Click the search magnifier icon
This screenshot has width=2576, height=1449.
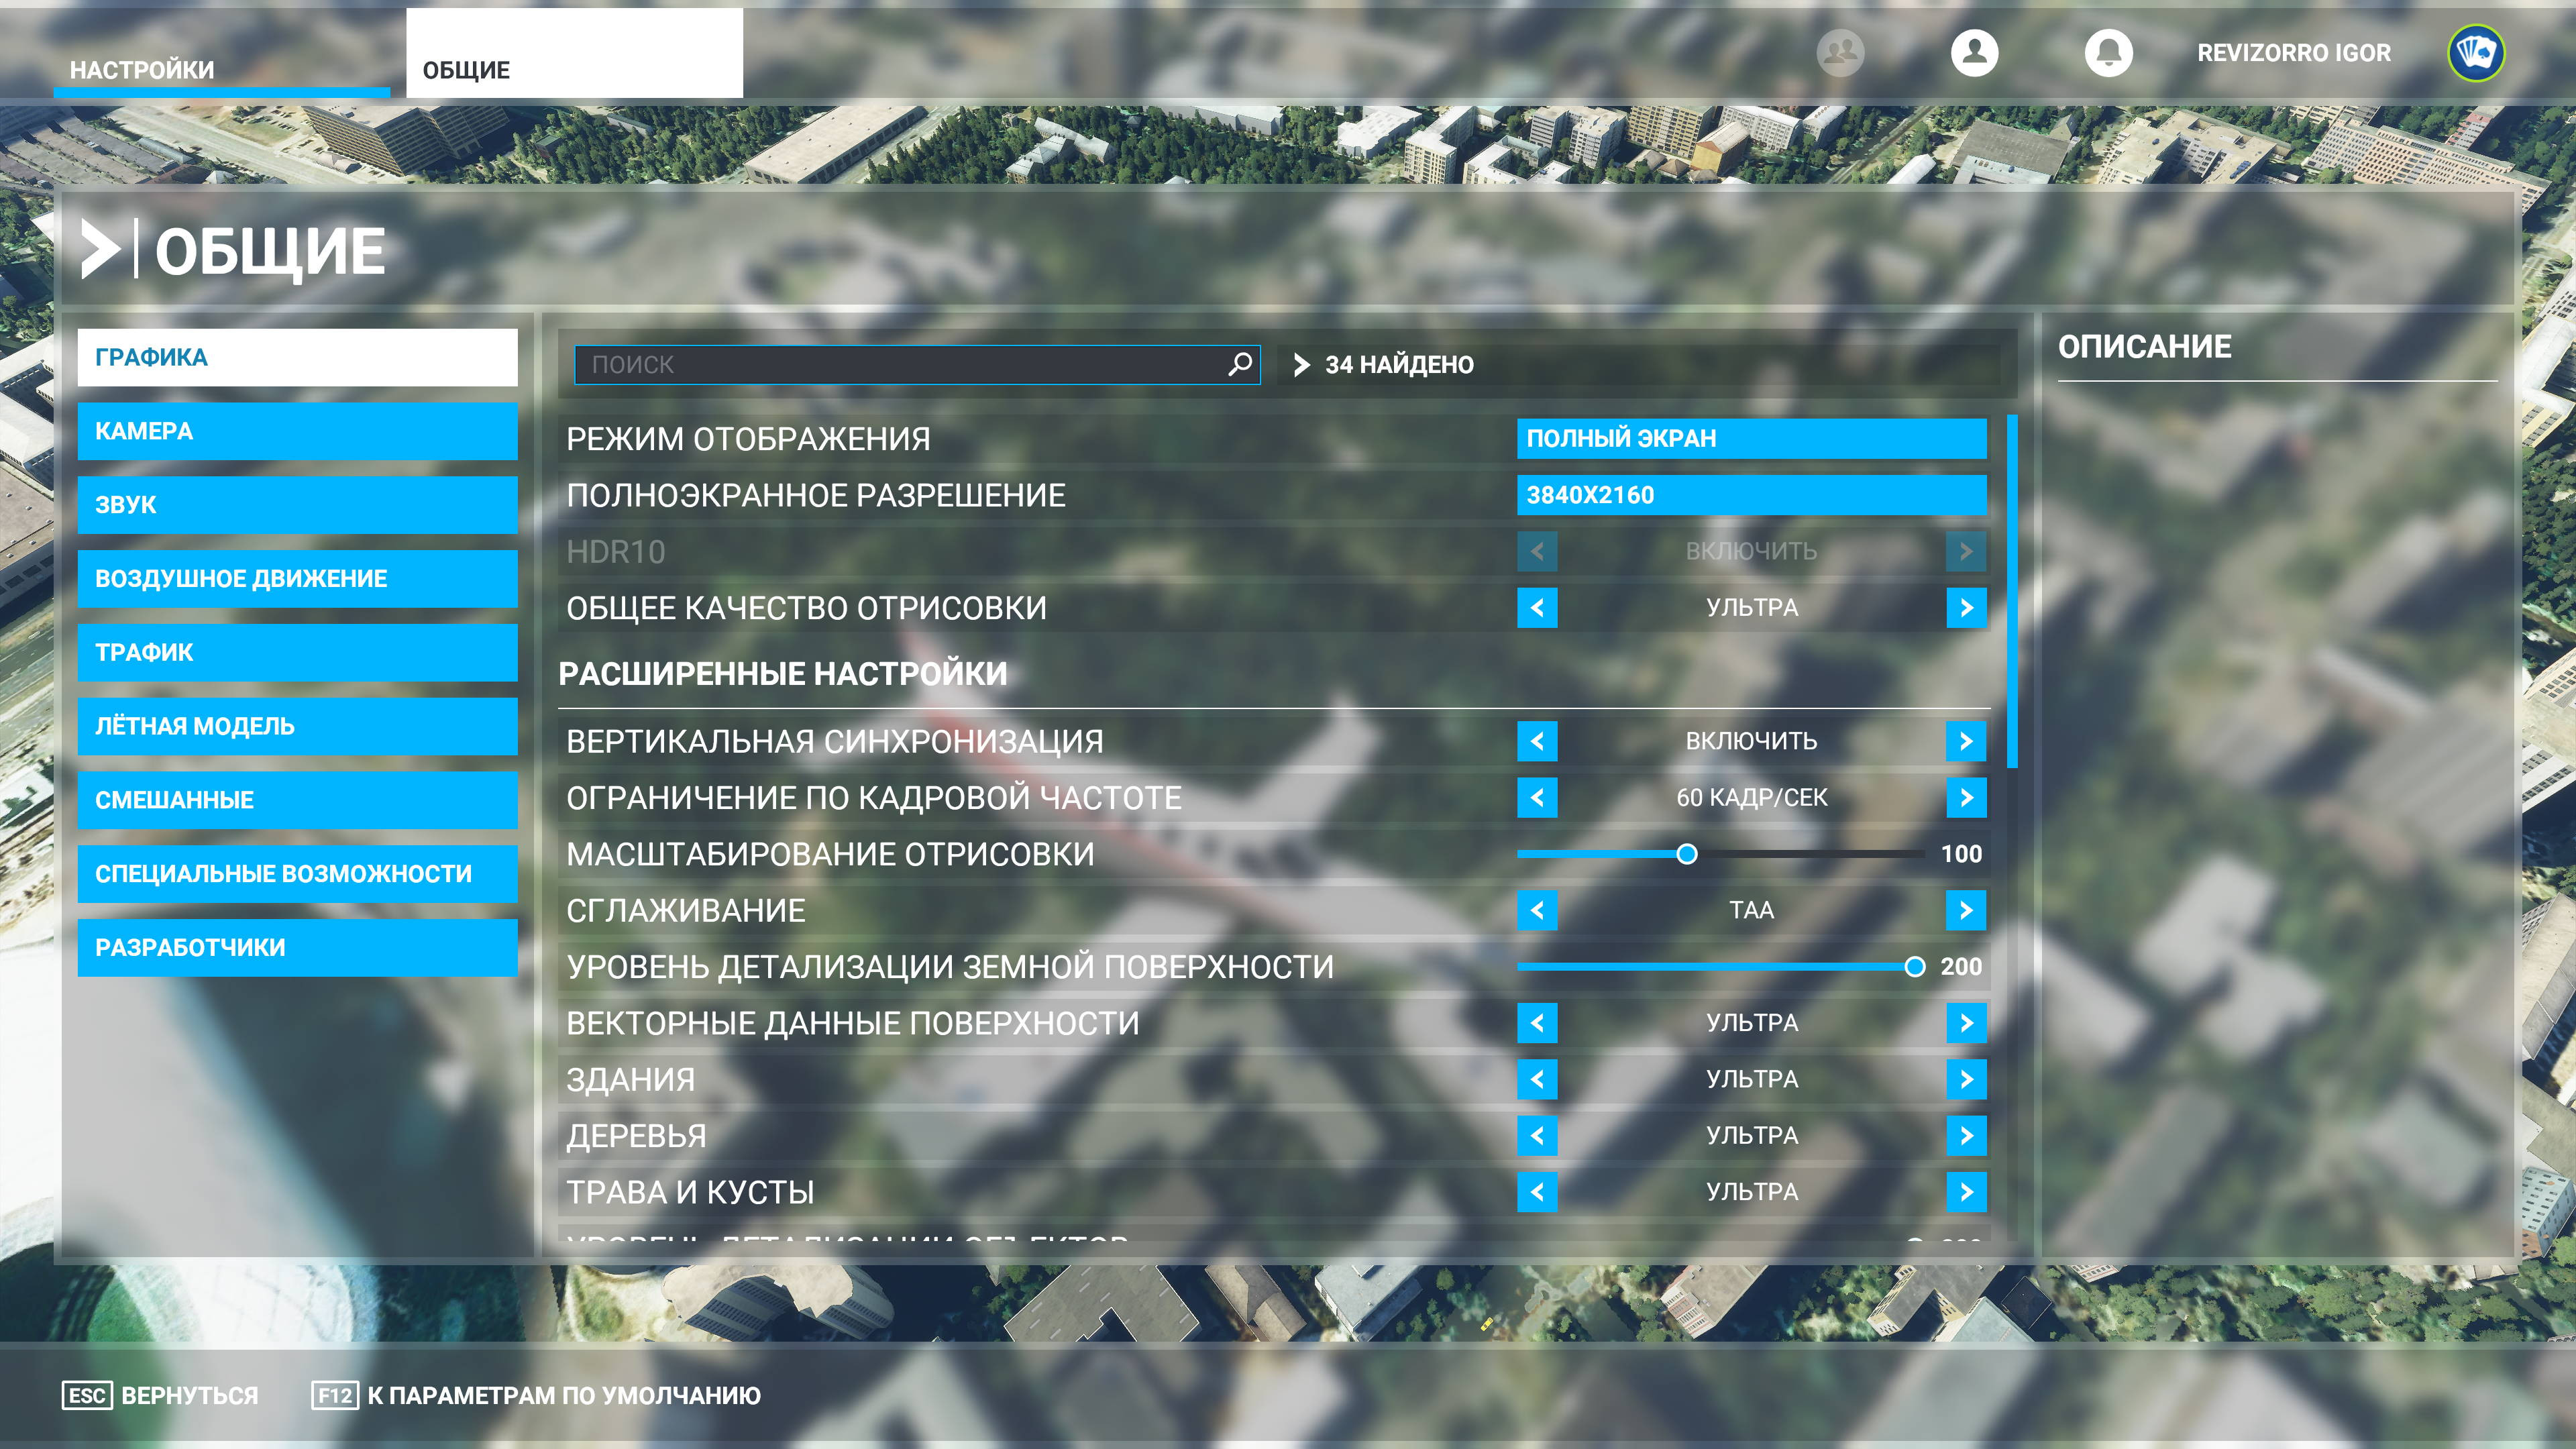1240,364
